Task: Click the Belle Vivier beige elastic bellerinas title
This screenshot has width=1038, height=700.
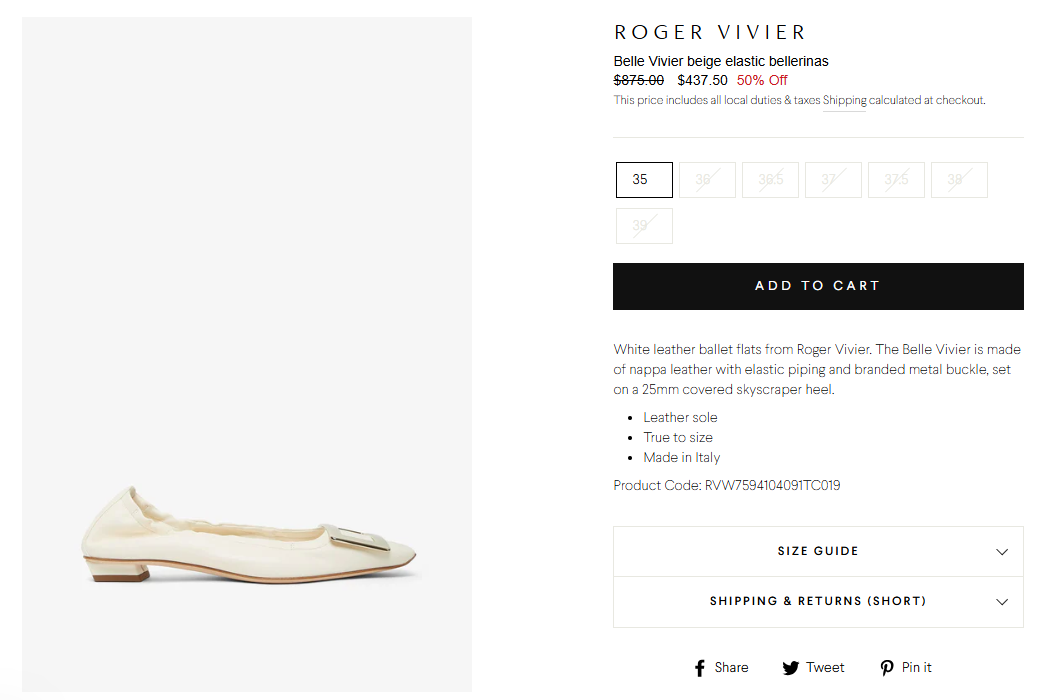Action: (x=720, y=61)
